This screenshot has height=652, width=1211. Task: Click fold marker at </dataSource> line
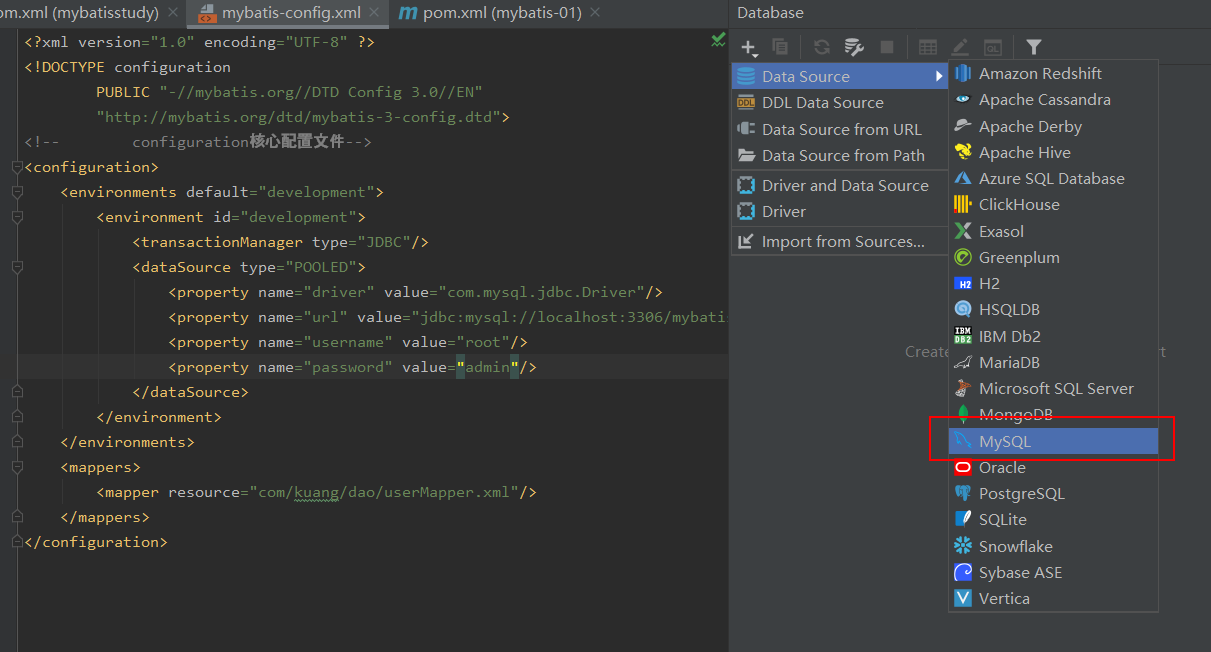pyautogui.click(x=17, y=392)
